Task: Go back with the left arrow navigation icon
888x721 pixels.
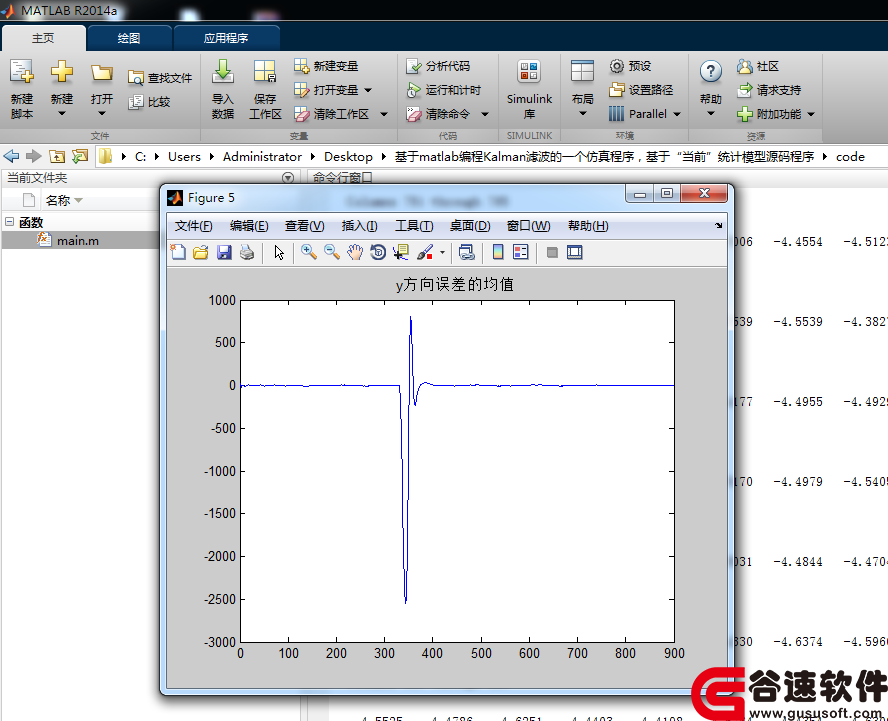Action: (x=11, y=156)
